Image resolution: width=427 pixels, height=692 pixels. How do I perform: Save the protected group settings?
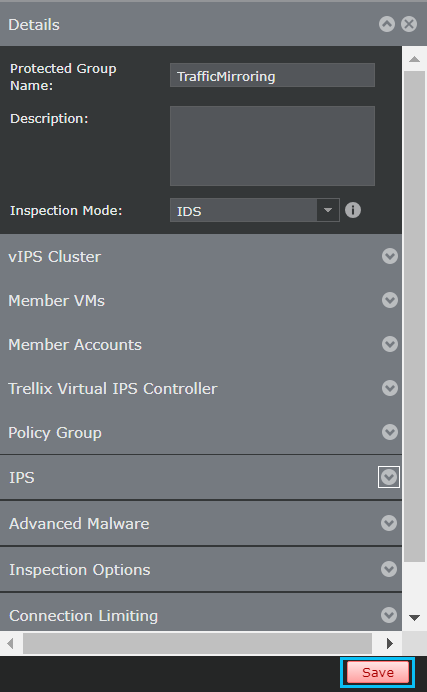pyautogui.click(x=378, y=672)
